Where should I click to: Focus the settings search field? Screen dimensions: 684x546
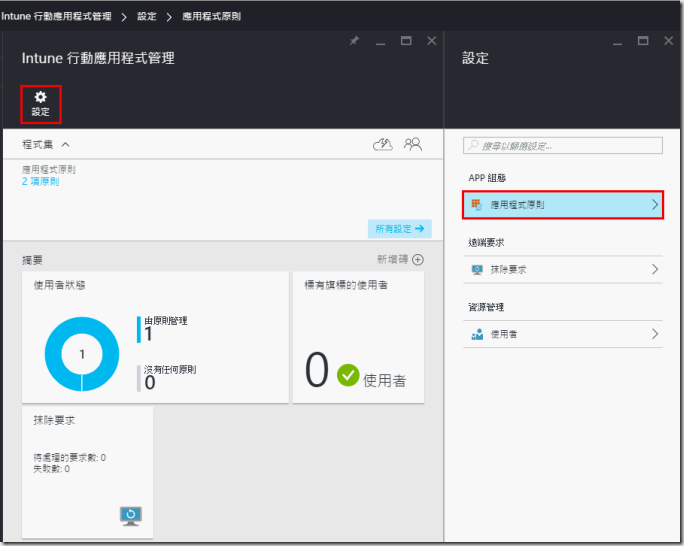tap(563, 146)
